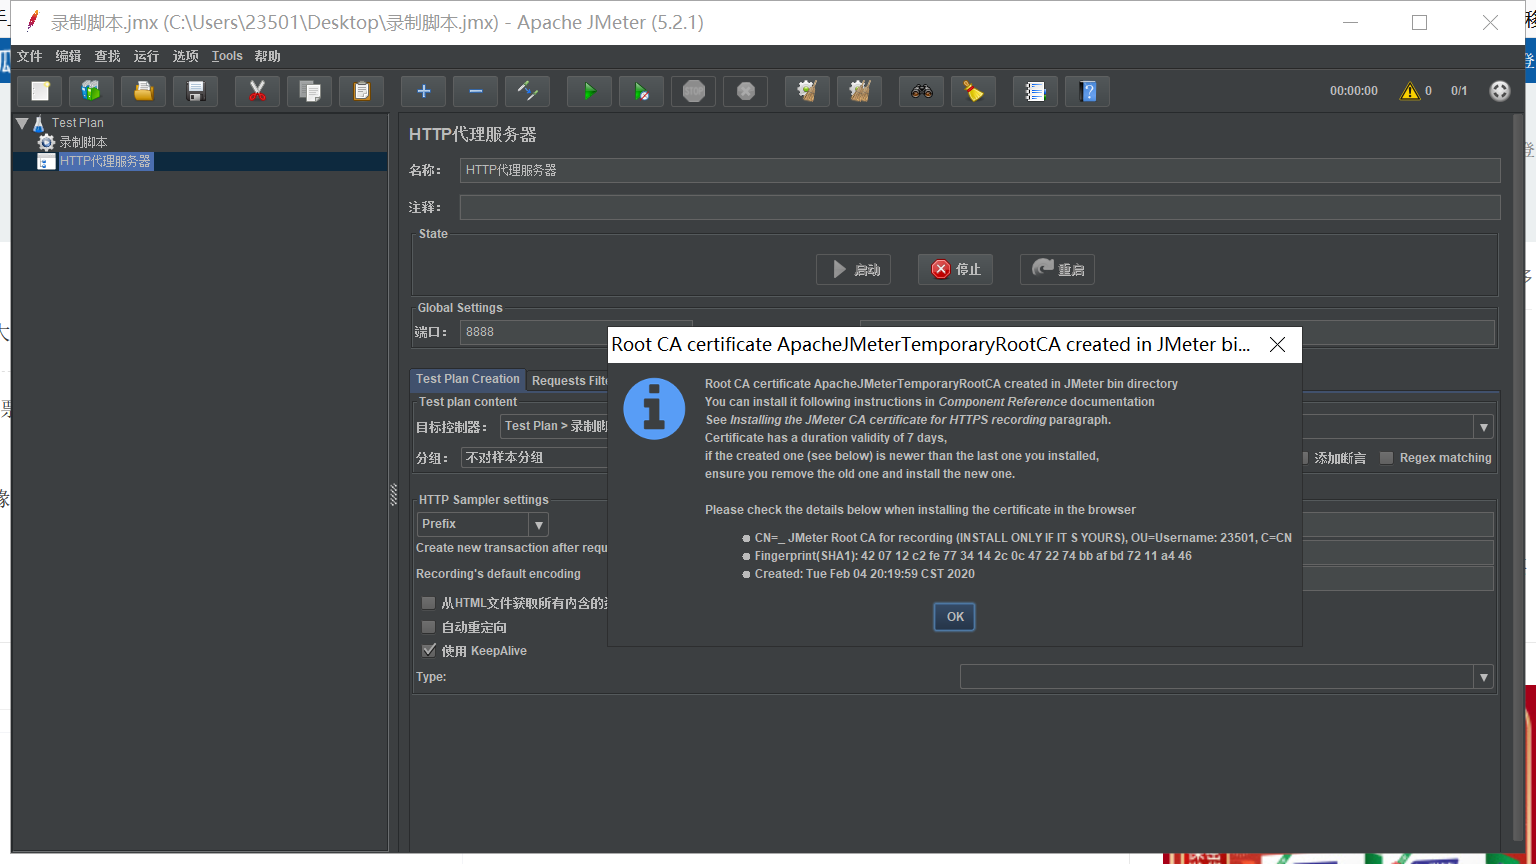The height and width of the screenshot is (864, 1536).
Task: Toggle the 添加断言 checkbox
Action: tap(1304, 458)
